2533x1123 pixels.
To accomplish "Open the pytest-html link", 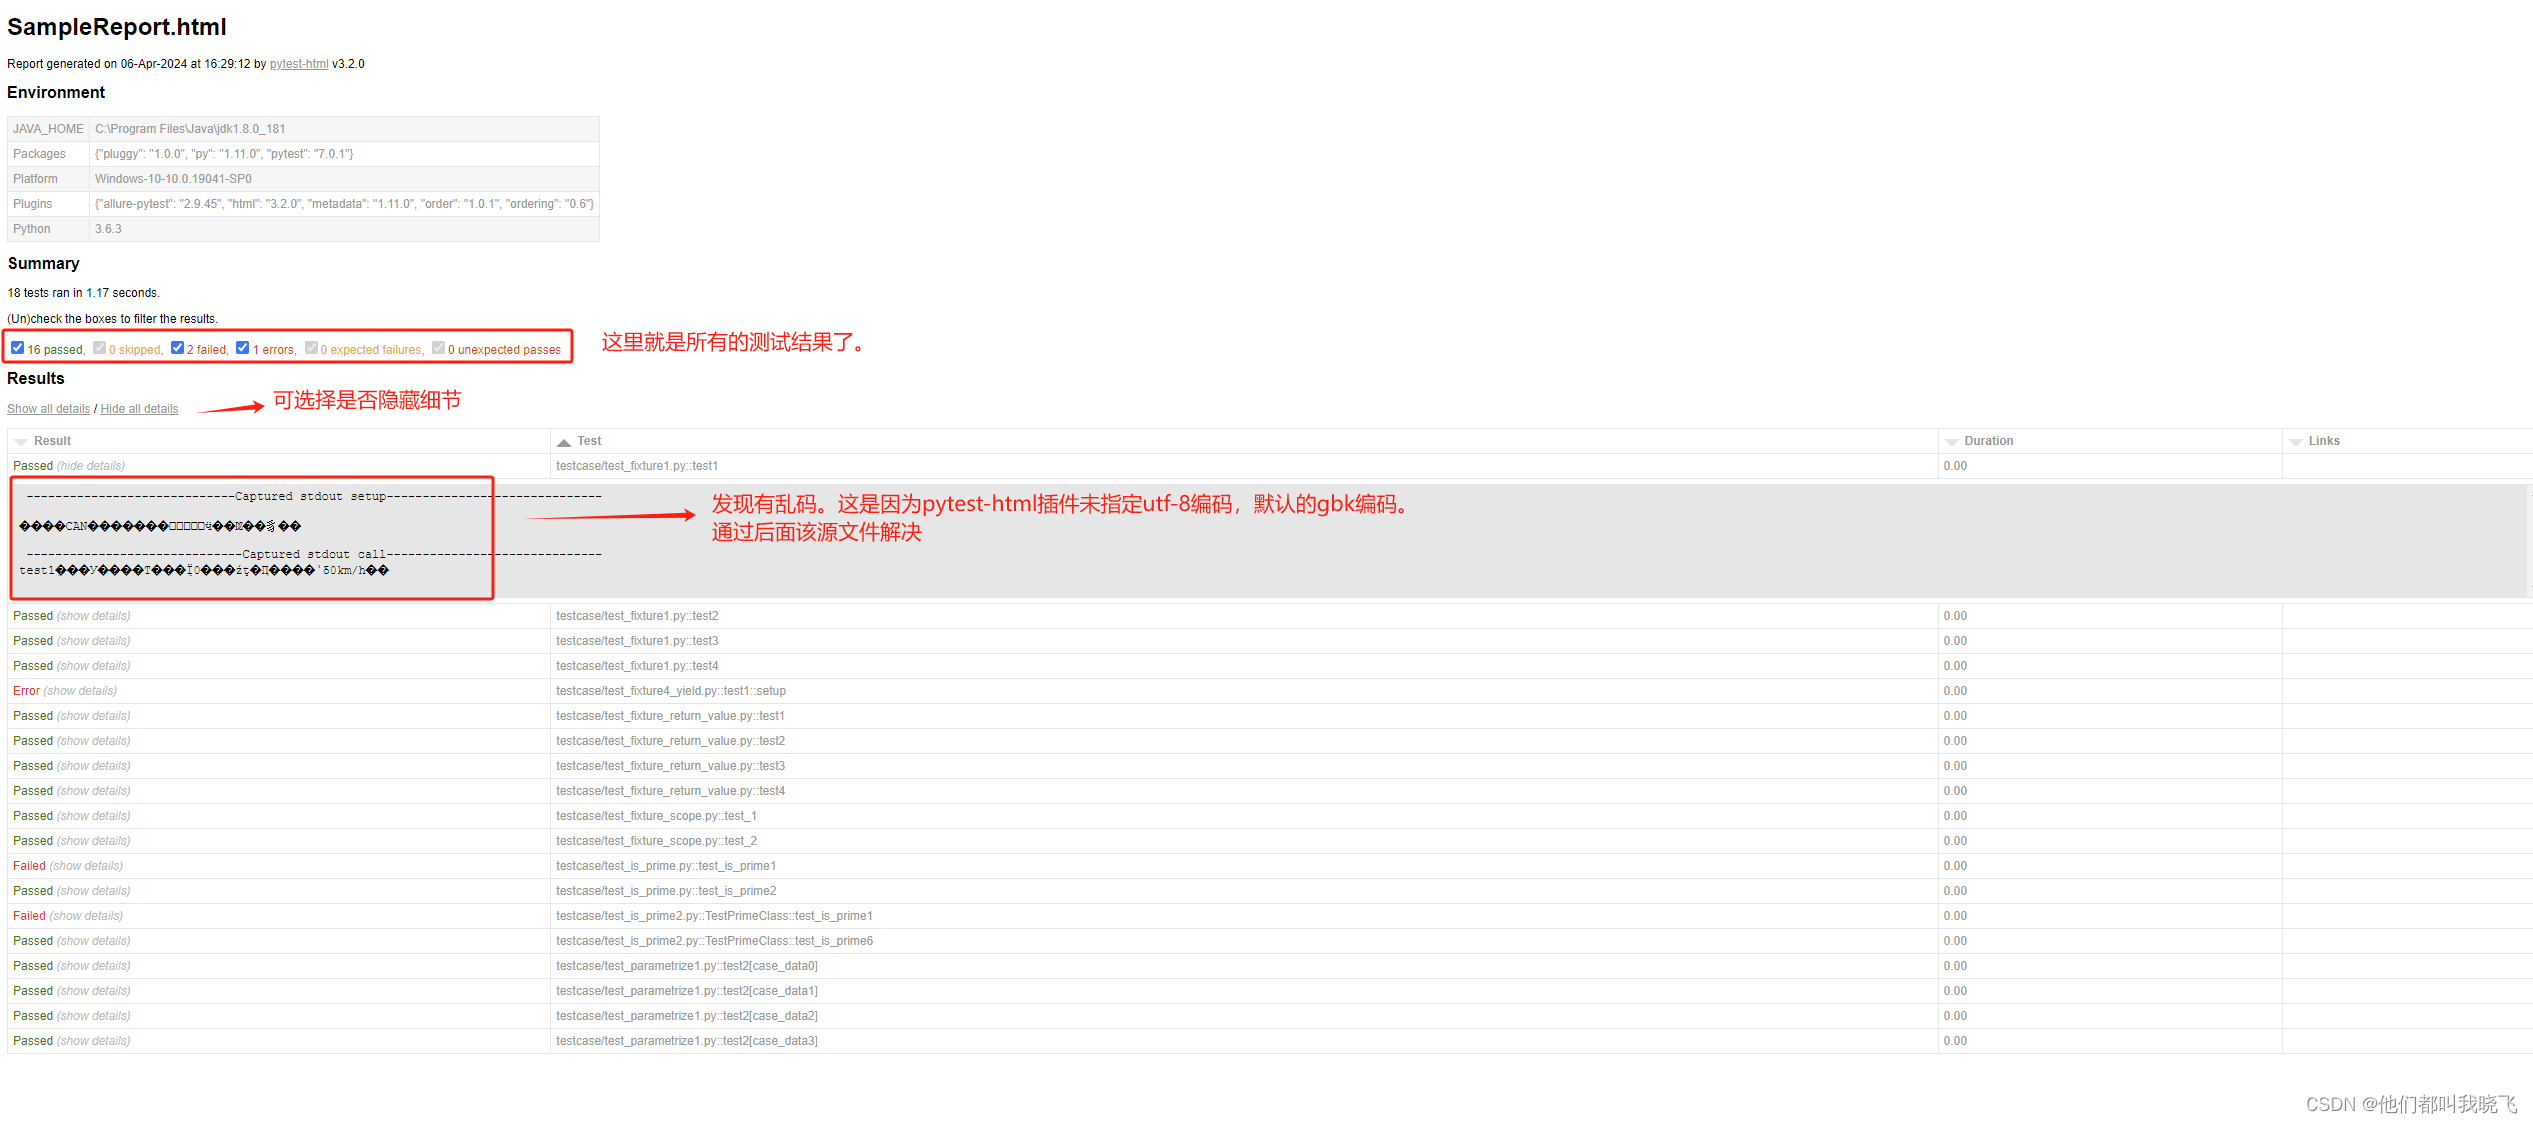I will pos(299,64).
